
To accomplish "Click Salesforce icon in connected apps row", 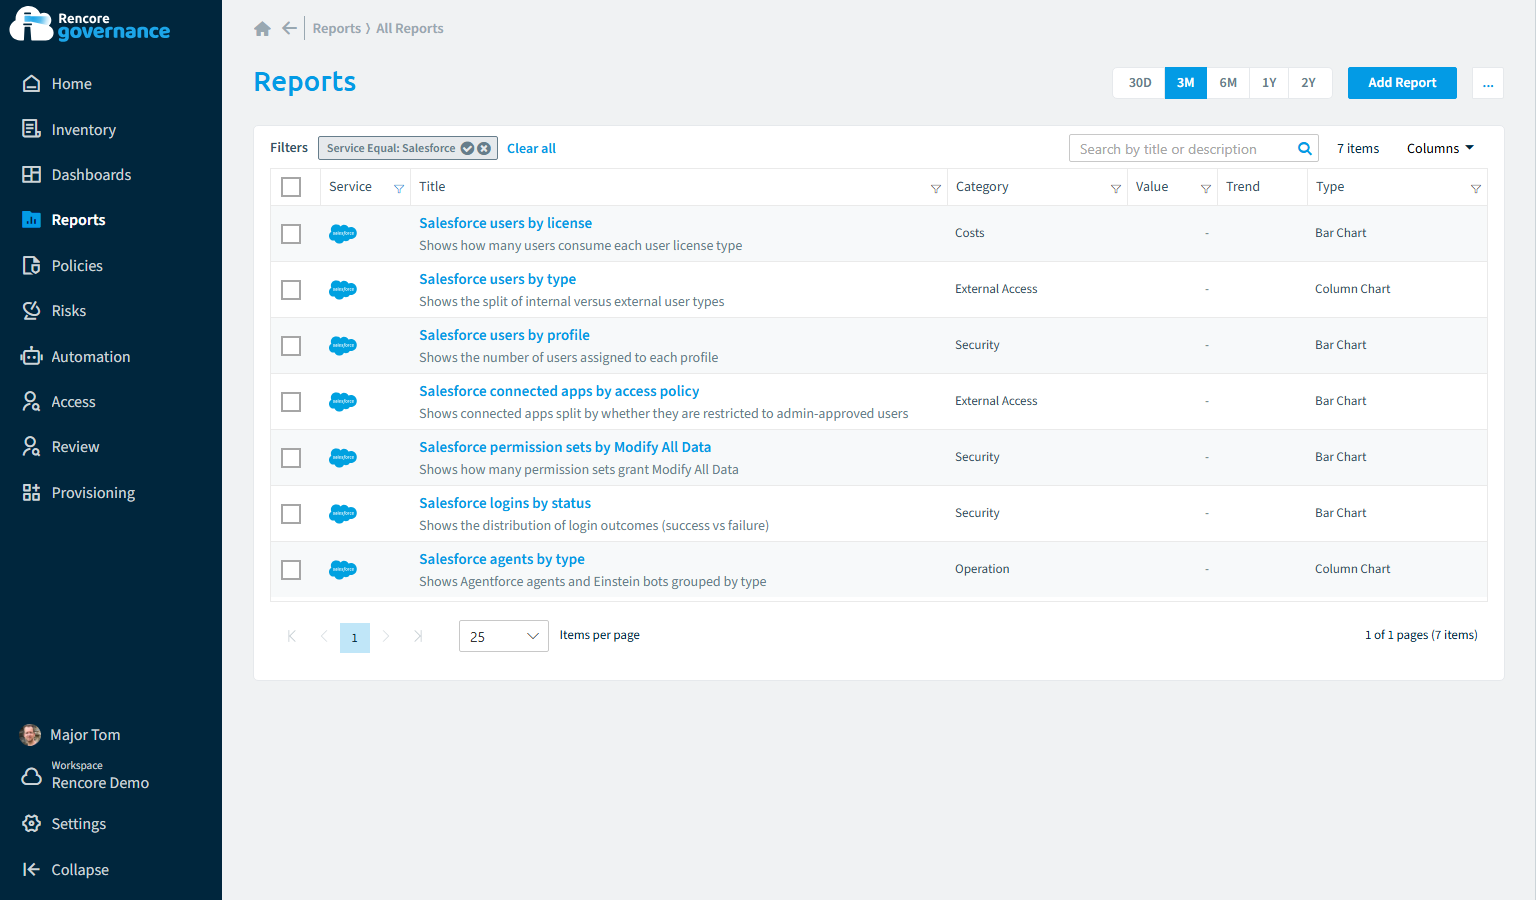I will [x=343, y=402].
